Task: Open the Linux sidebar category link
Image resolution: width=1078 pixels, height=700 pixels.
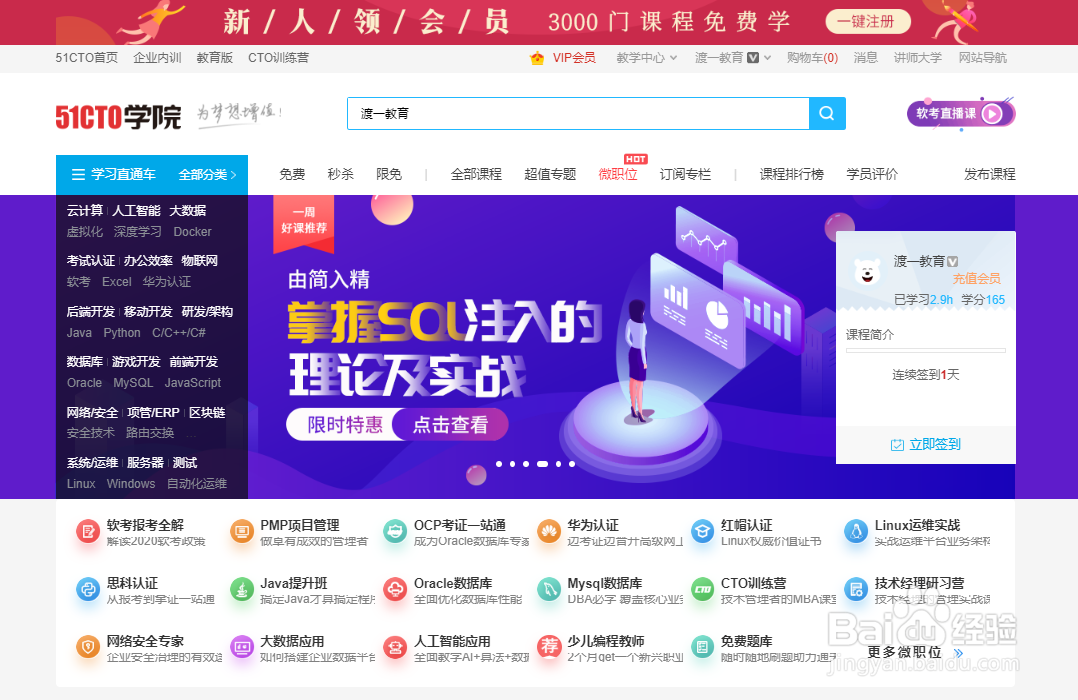Action: (81, 484)
